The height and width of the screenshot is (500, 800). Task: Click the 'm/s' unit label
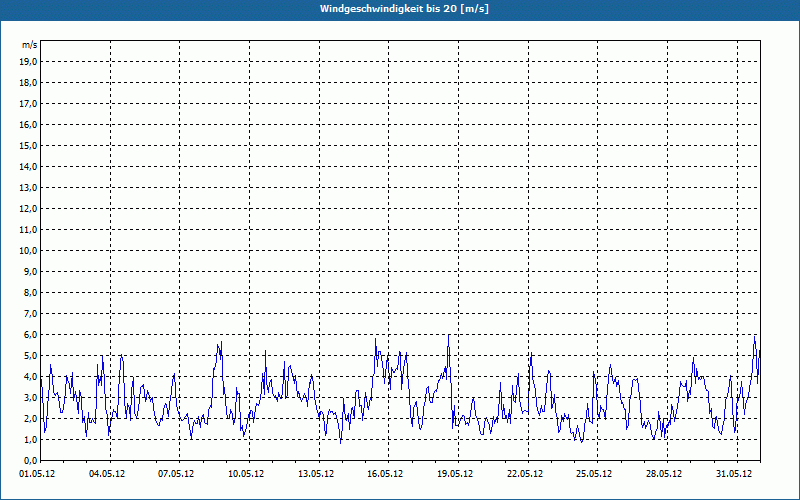pos(30,45)
